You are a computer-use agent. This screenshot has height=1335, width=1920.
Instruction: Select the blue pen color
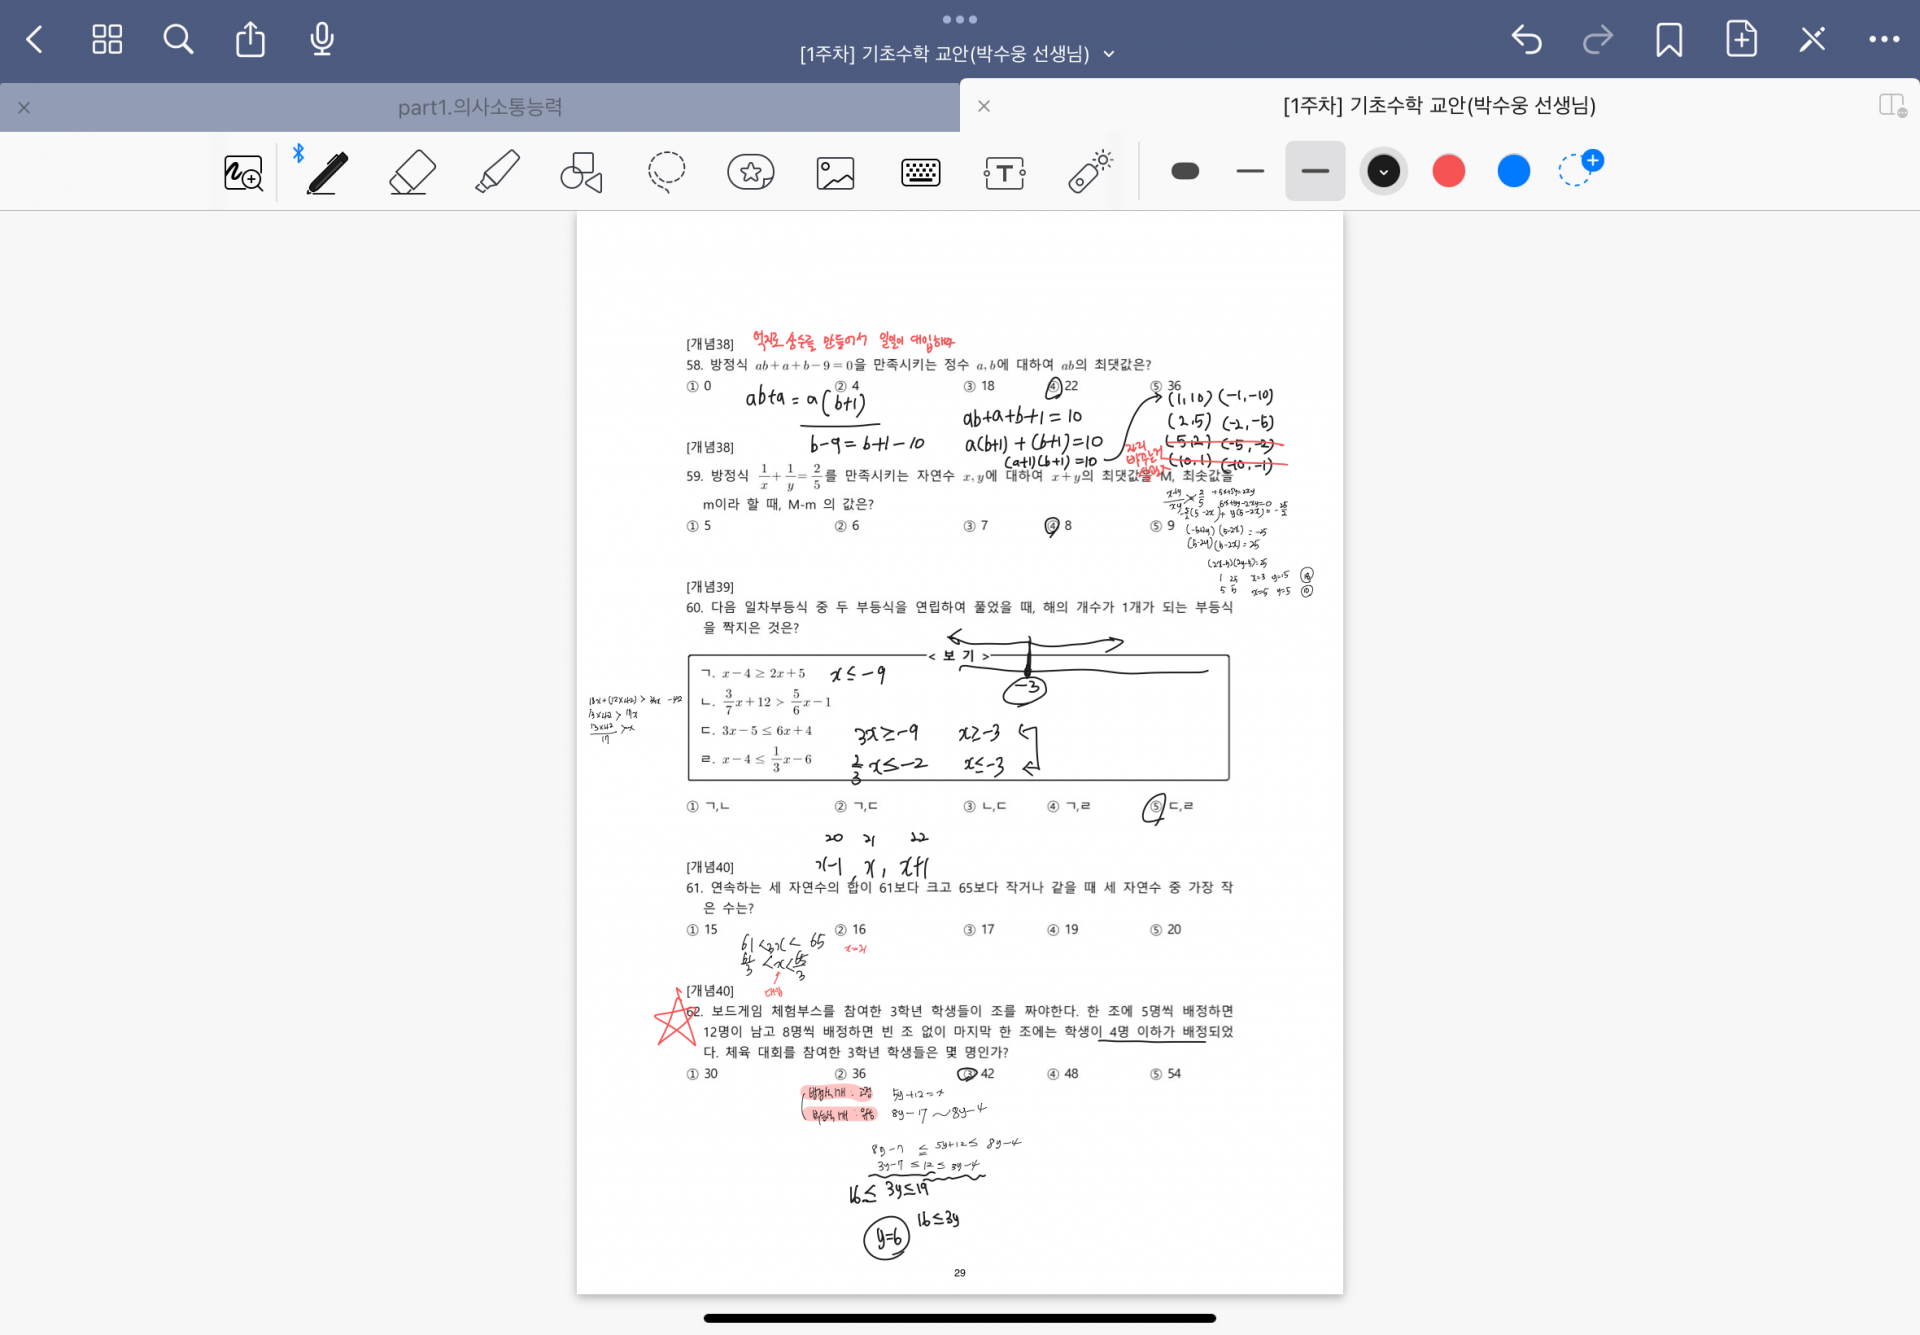(1513, 171)
